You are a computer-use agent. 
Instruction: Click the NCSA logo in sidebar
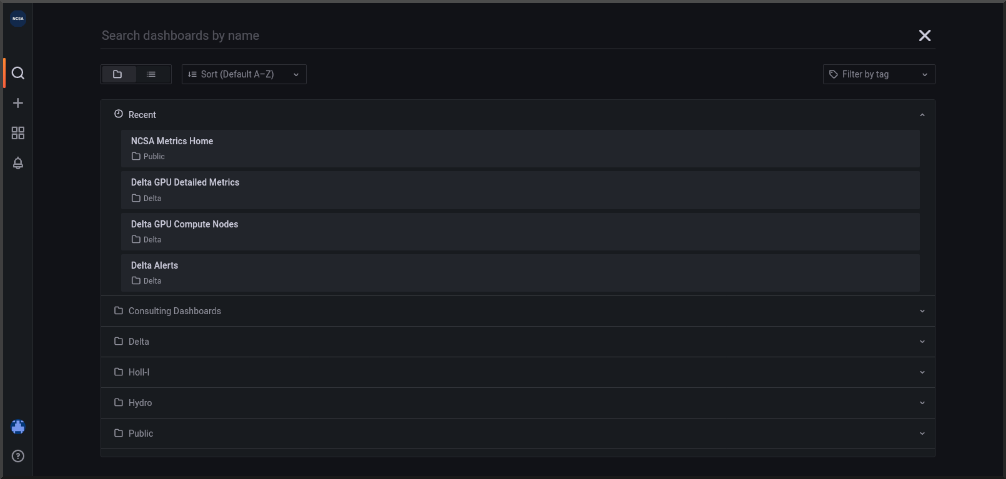pyautogui.click(x=18, y=19)
